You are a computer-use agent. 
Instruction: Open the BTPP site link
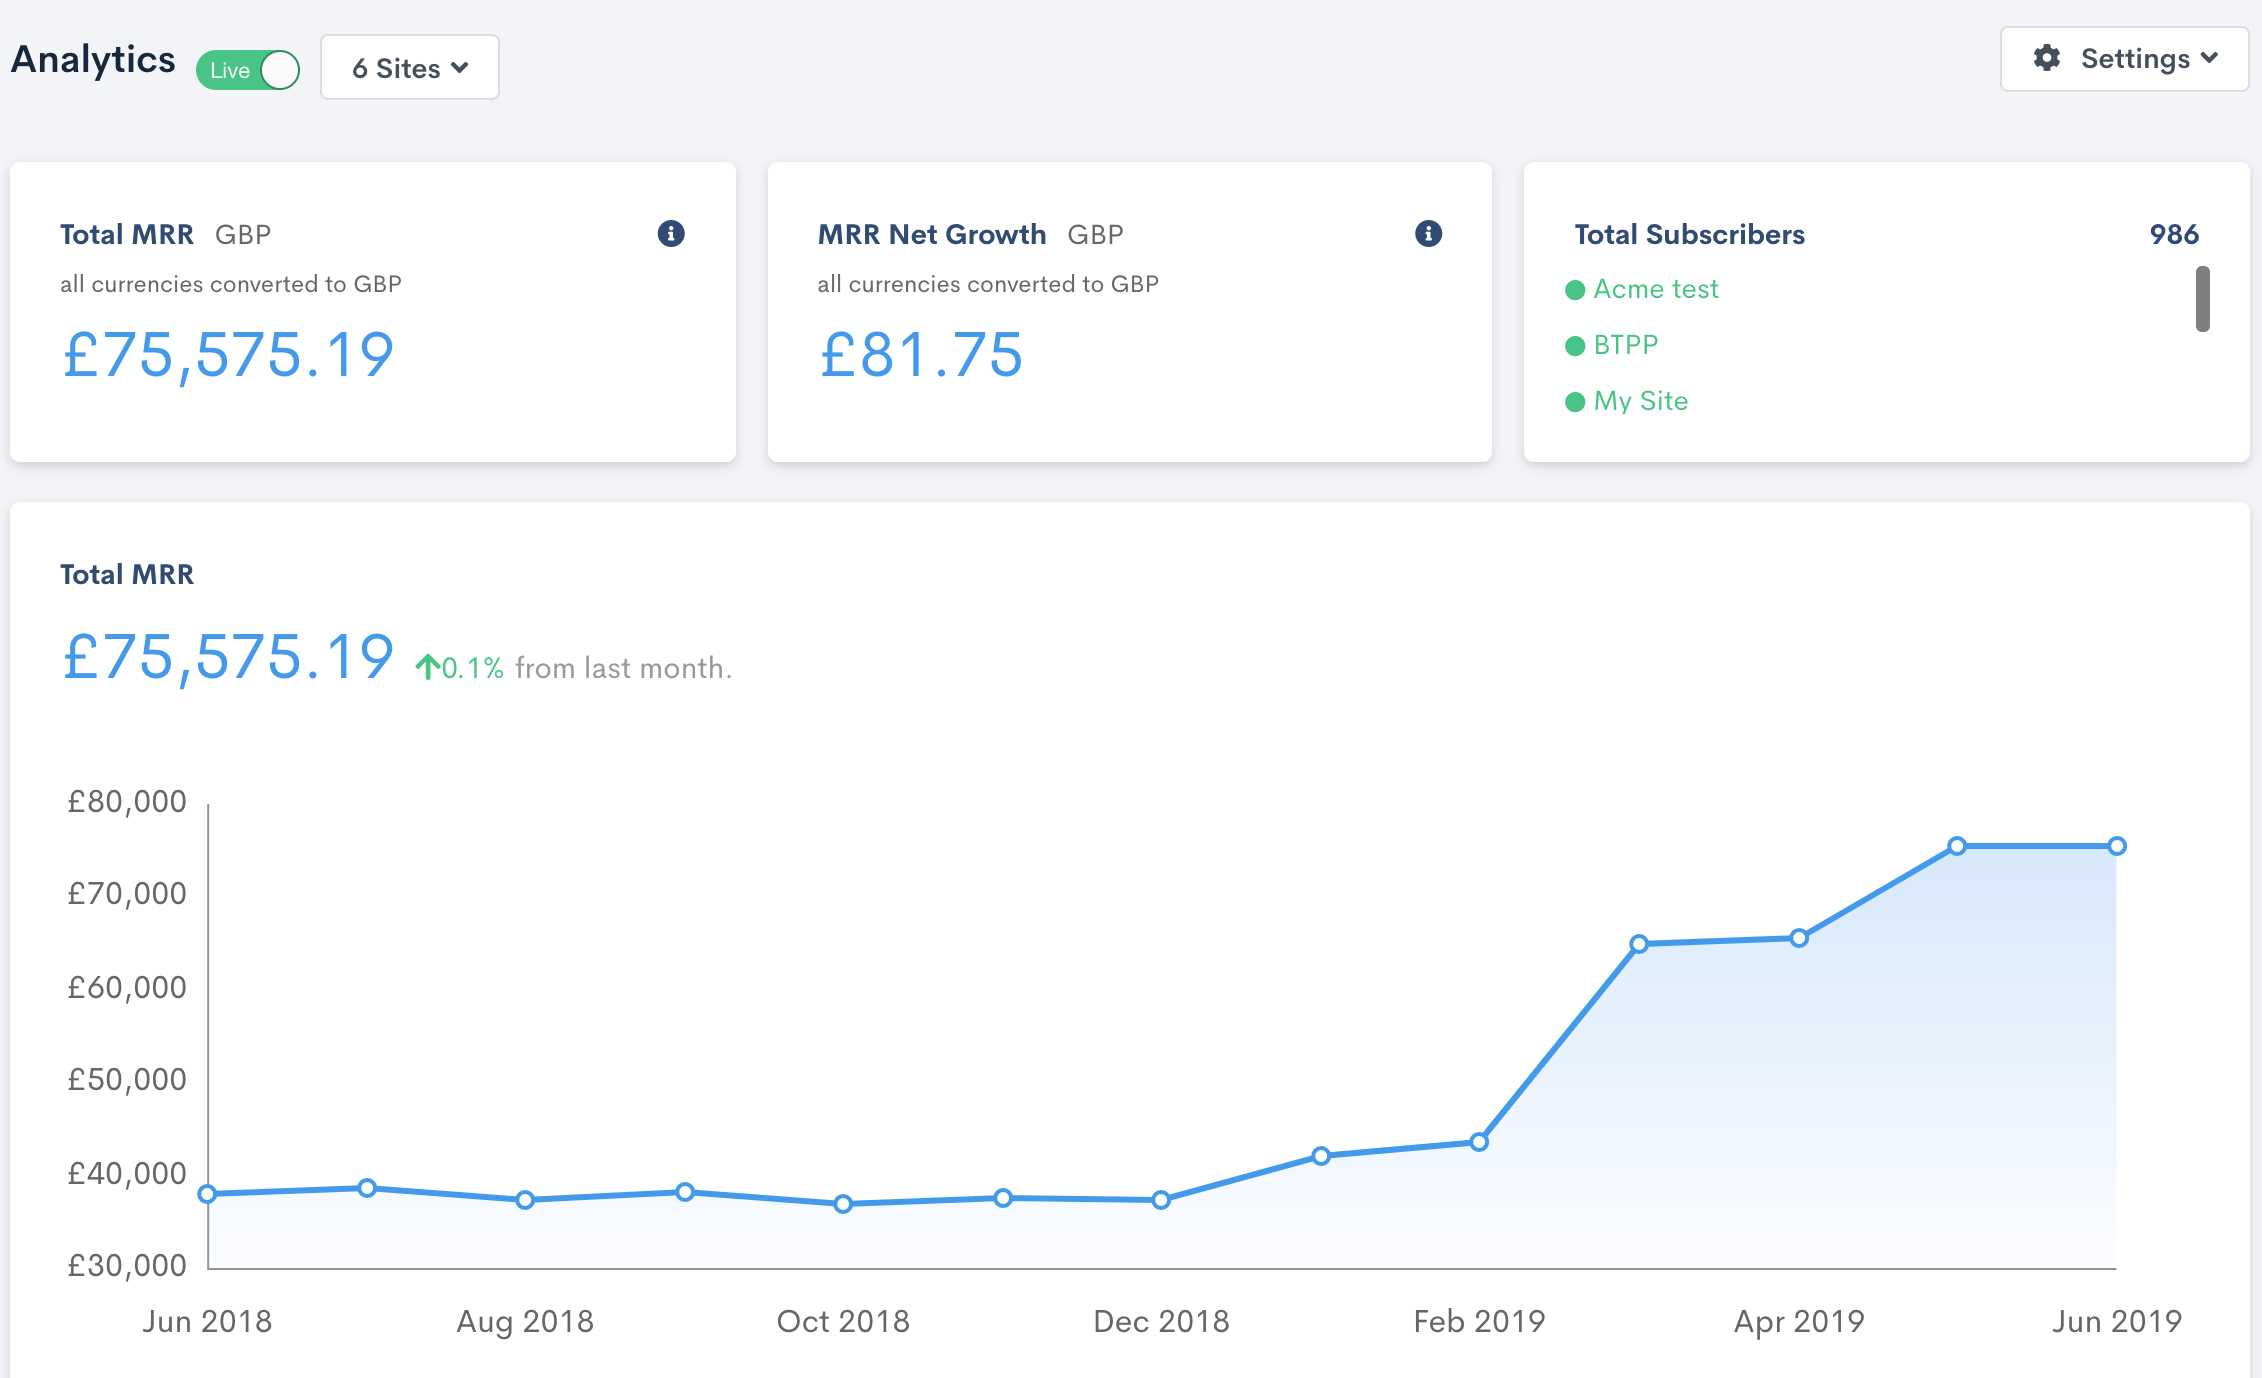point(1625,345)
